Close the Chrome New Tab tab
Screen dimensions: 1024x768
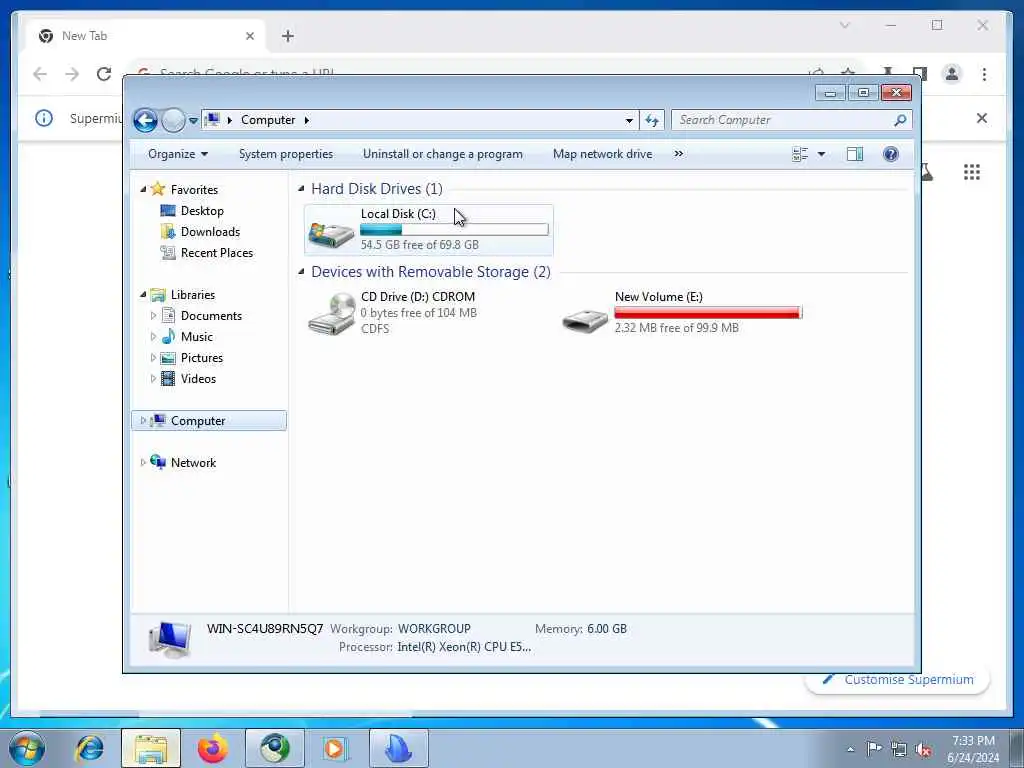pyautogui.click(x=249, y=36)
